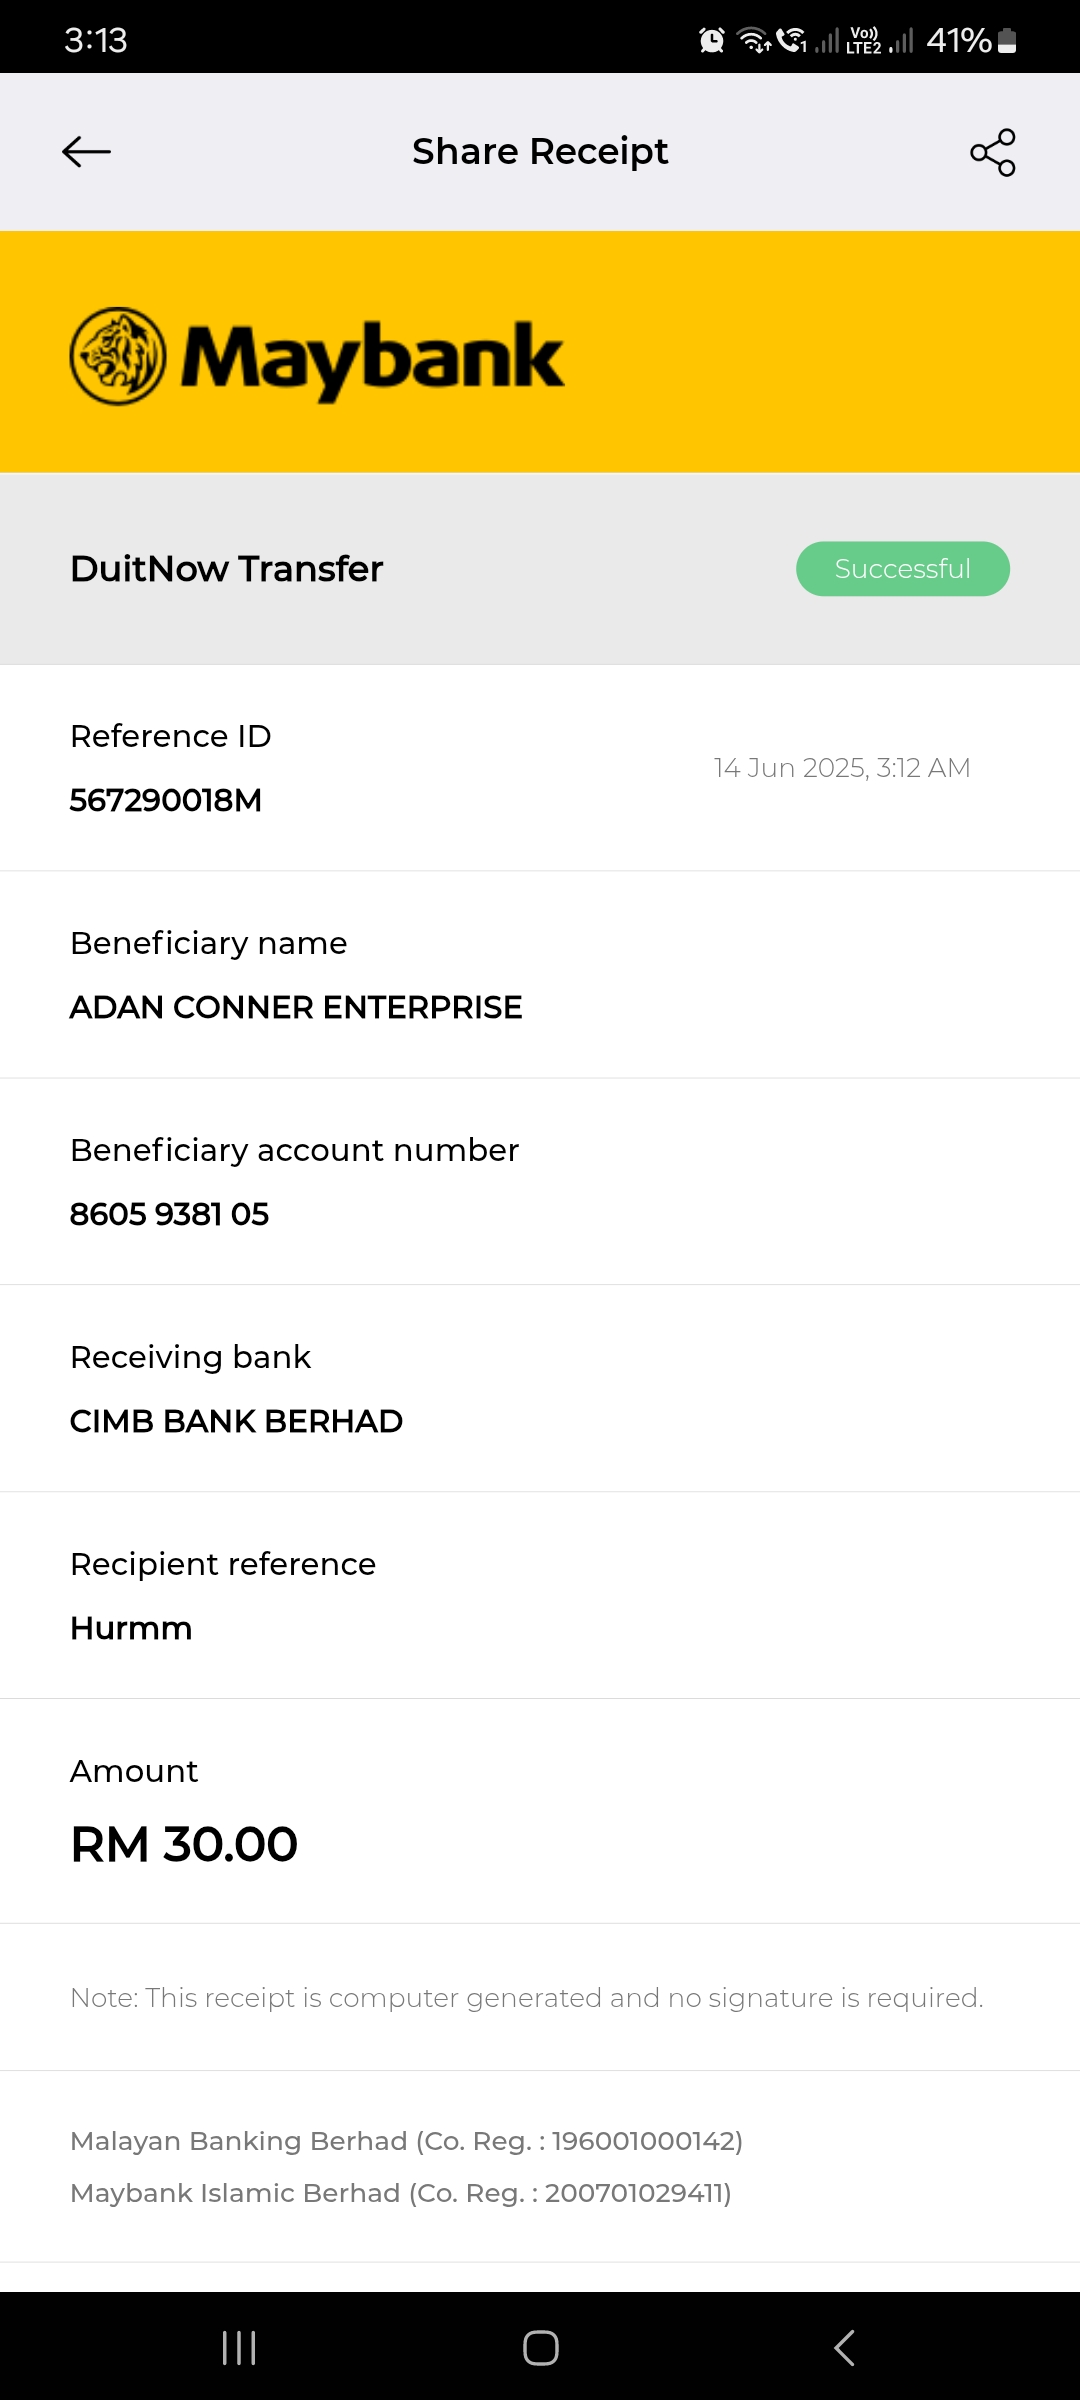Screen dimensions: 1080x2400
Task: Tap the Malayan Banking Berhad registration text
Action: click(406, 2141)
